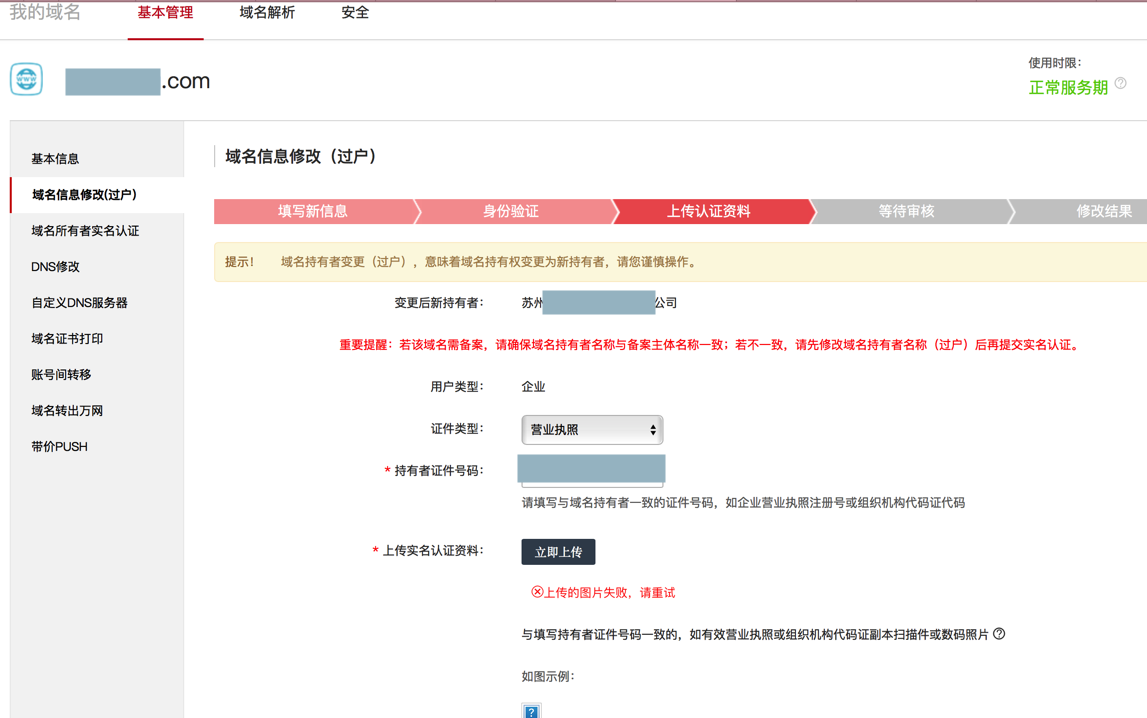The image size is (1147, 718).
Task: Click 等待审核 progress step
Action: (909, 211)
